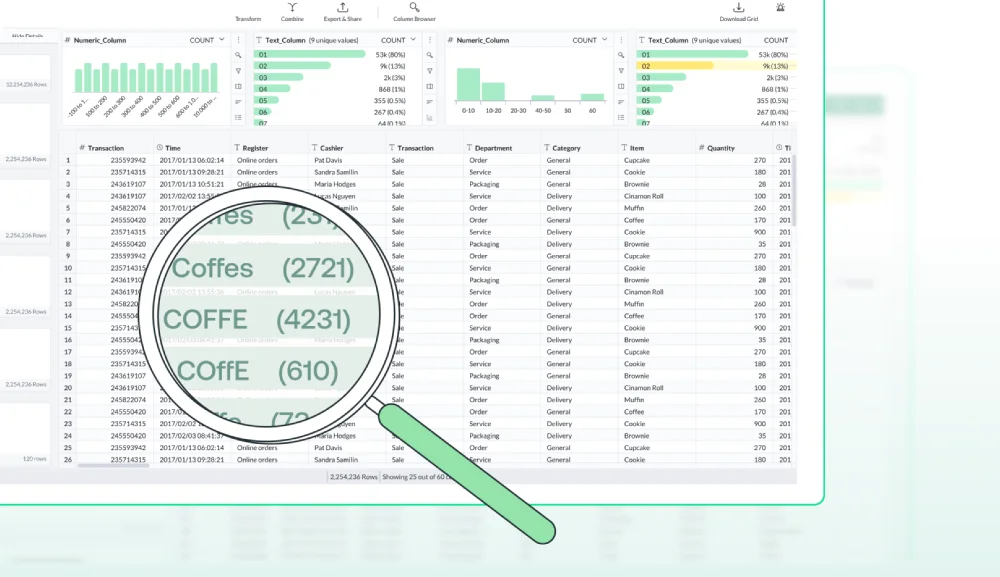Click filter funnel icon left of second Numeric_Column
The height and width of the screenshot is (577, 1000).
coord(429,71)
